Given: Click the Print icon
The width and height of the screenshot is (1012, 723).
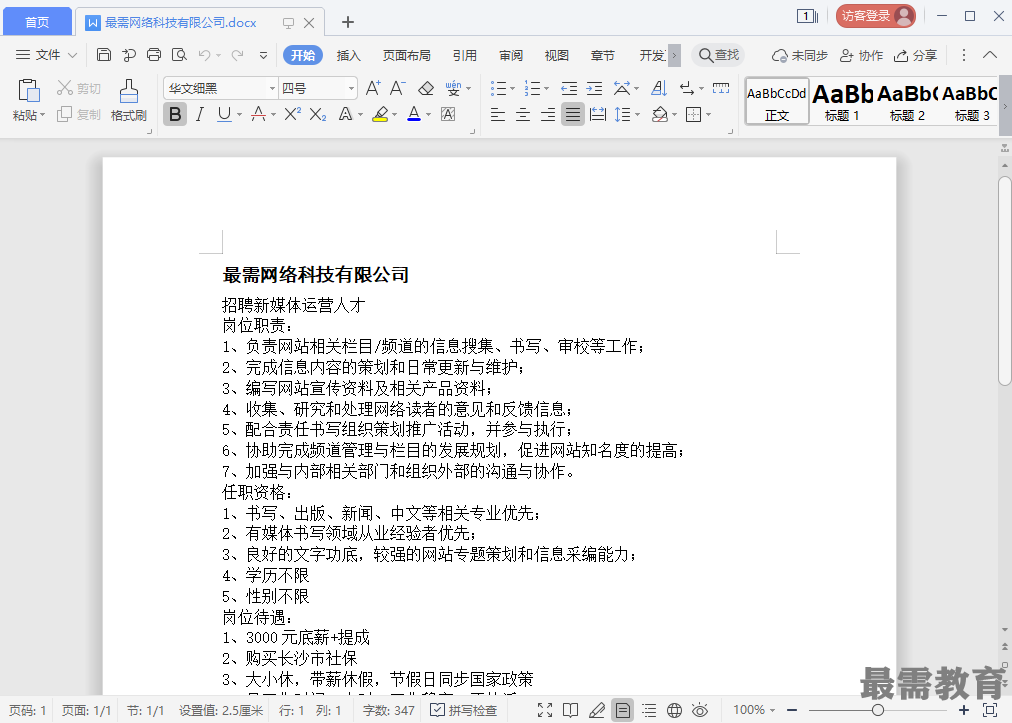Looking at the screenshot, I should point(154,55).
